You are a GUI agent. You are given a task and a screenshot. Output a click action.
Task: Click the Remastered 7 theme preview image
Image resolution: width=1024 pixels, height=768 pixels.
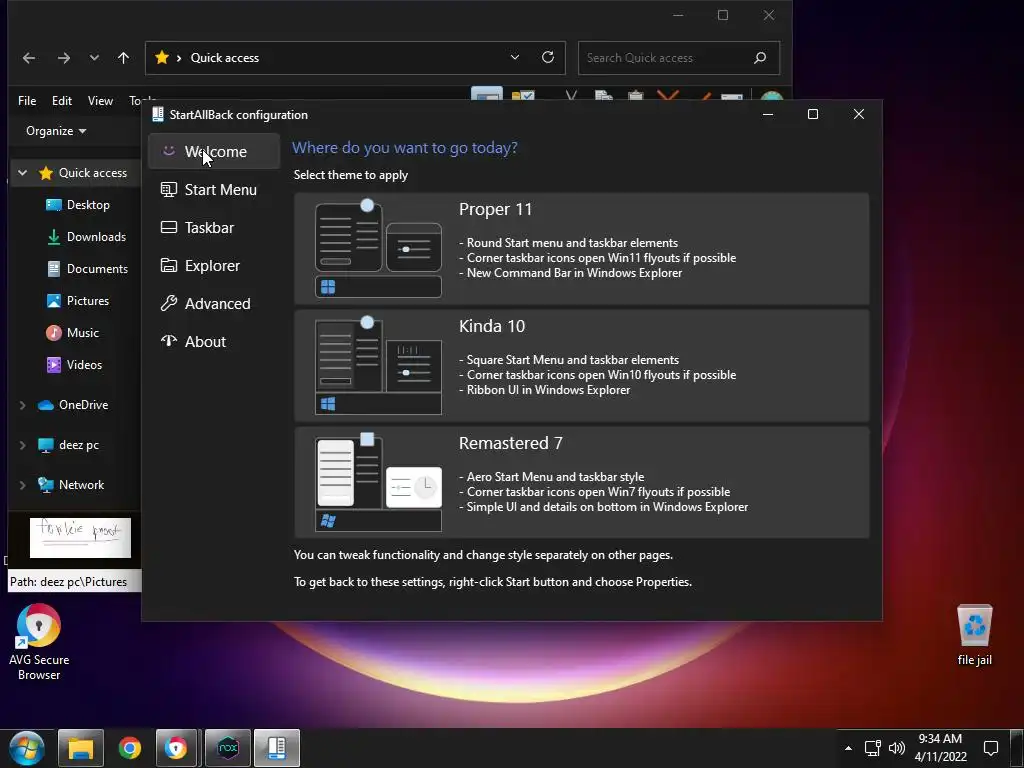[x=378, y=483]
